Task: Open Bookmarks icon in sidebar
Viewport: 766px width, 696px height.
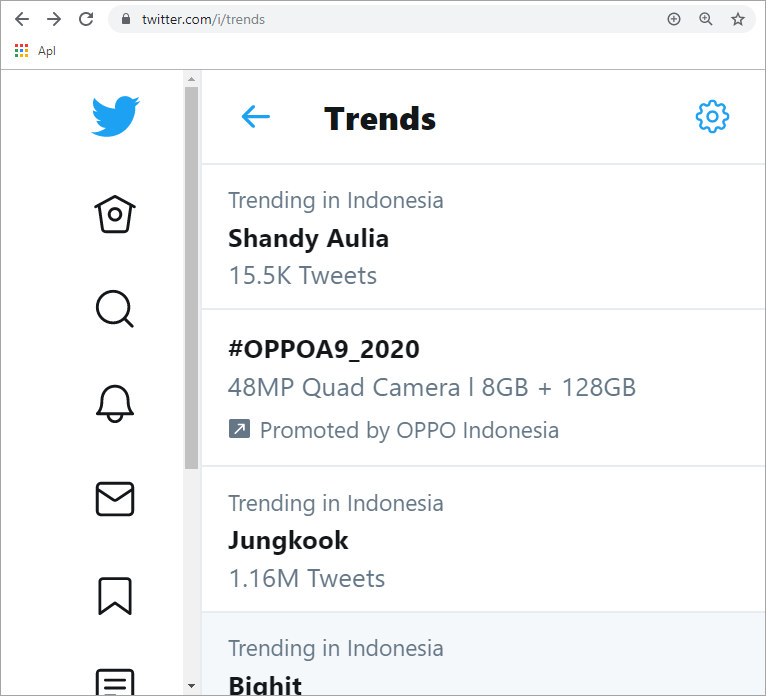Action: (115, 596)
